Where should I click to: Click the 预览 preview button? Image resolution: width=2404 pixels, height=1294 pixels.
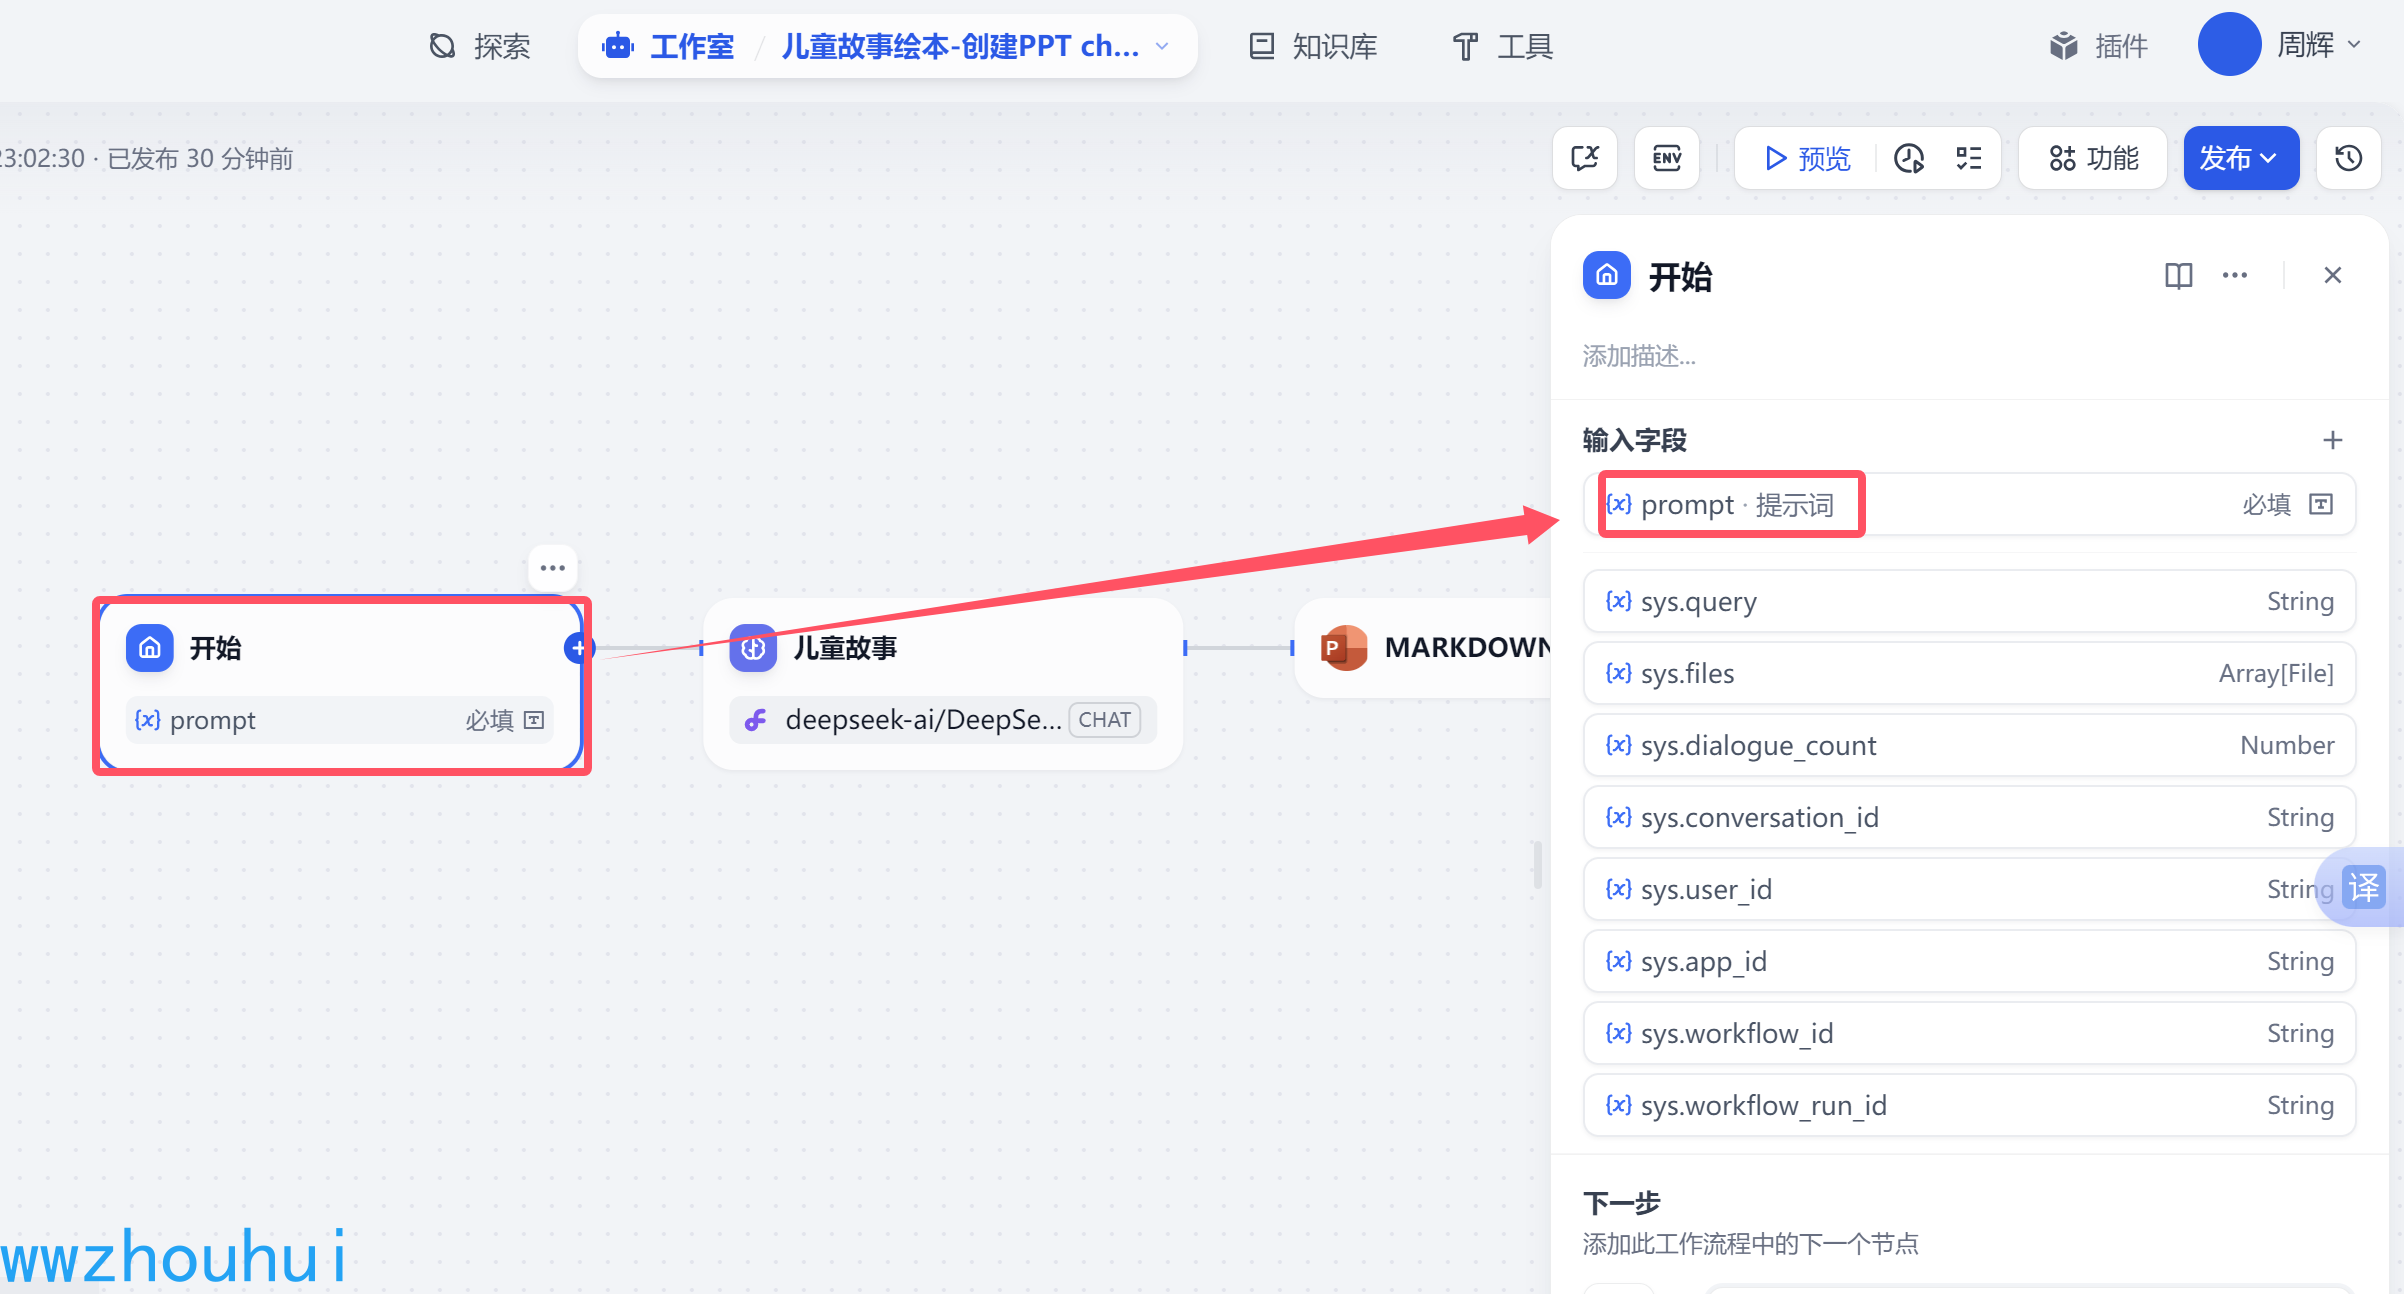point(1807,158)
